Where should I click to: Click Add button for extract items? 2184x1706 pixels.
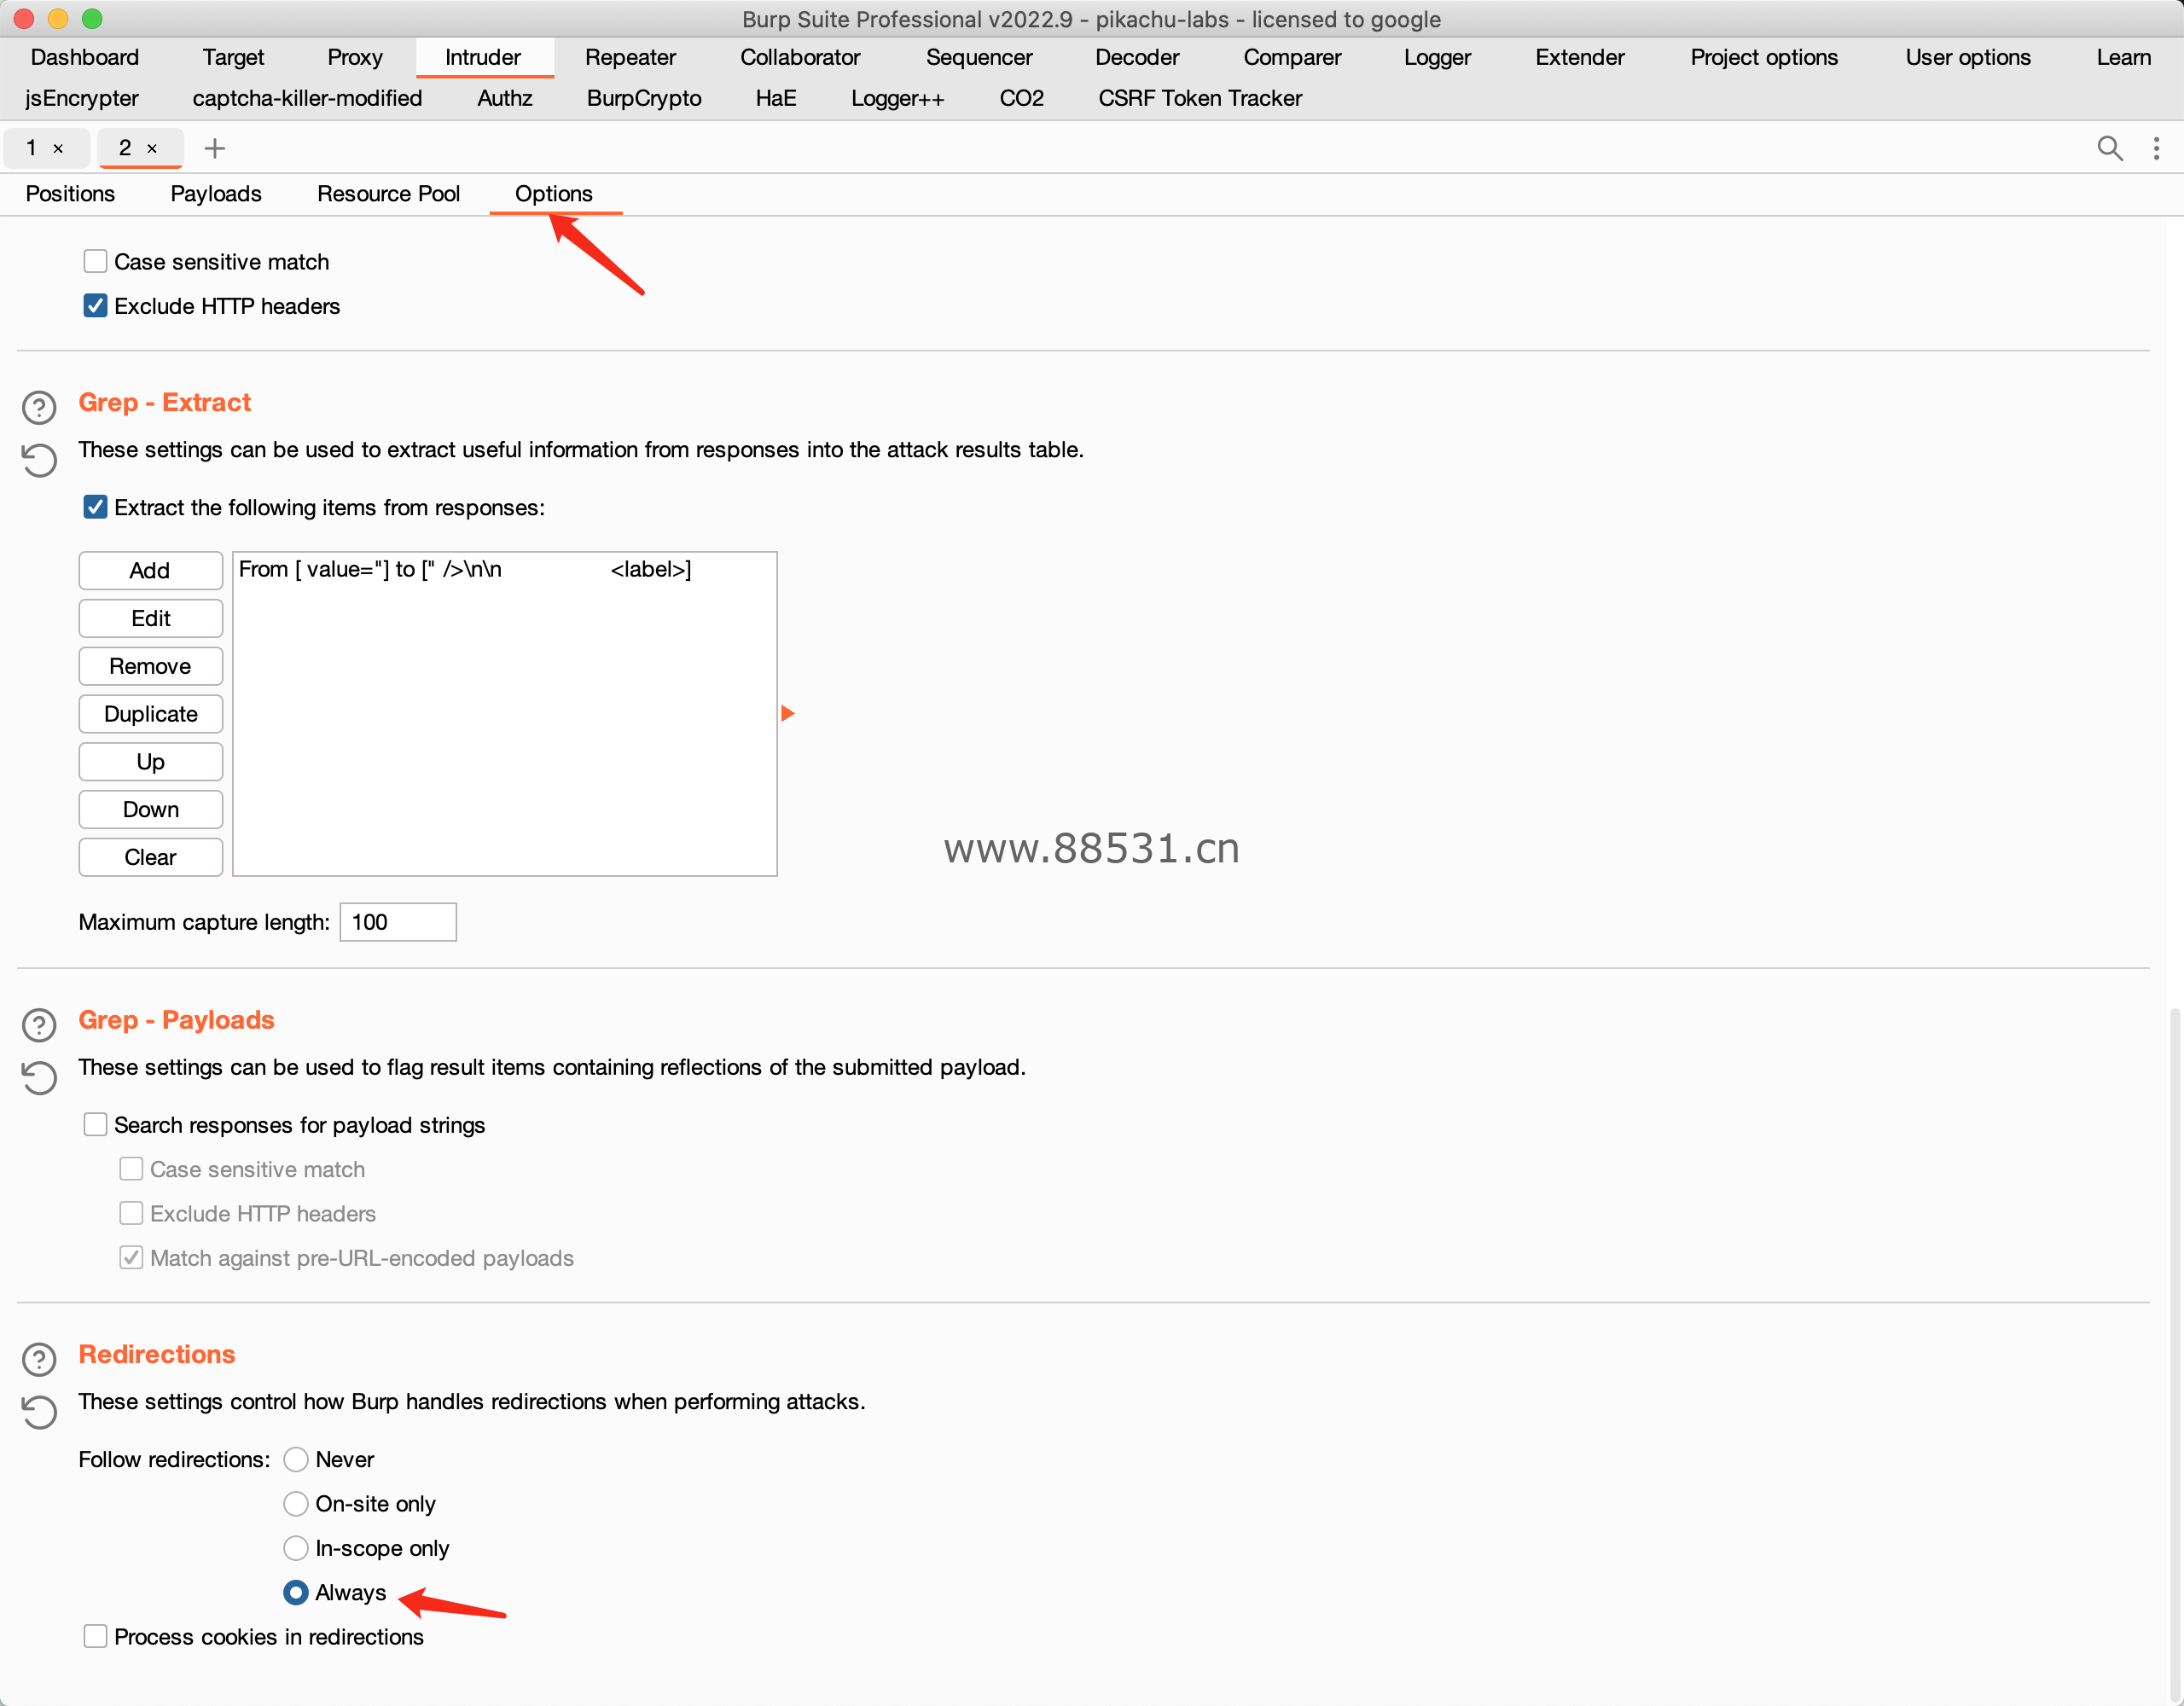click(x=150, y=570)
